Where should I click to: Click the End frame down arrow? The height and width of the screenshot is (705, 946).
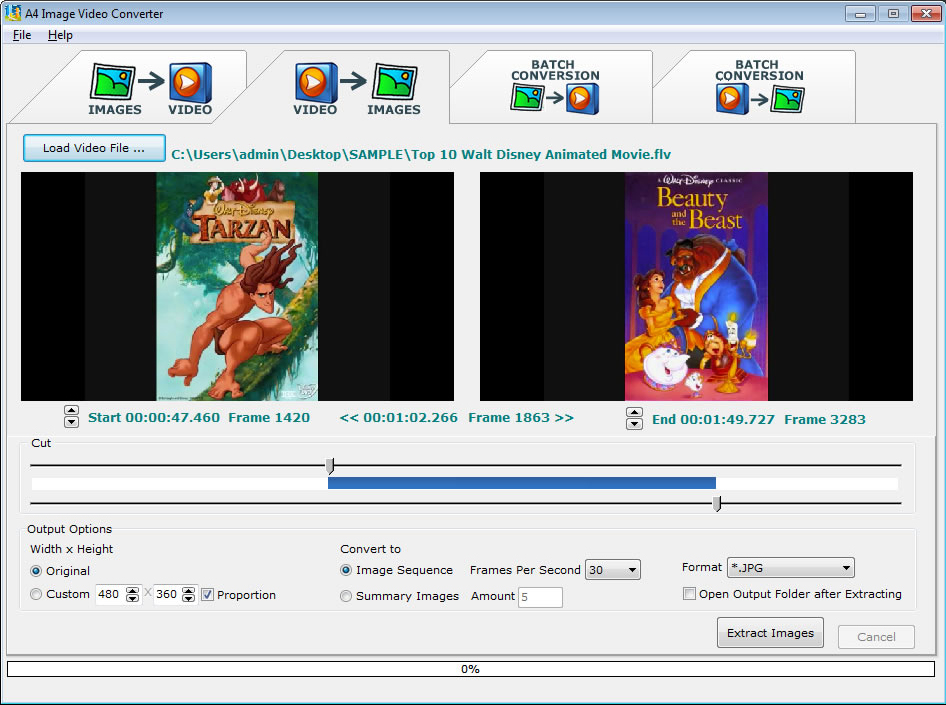click(634, 425)
